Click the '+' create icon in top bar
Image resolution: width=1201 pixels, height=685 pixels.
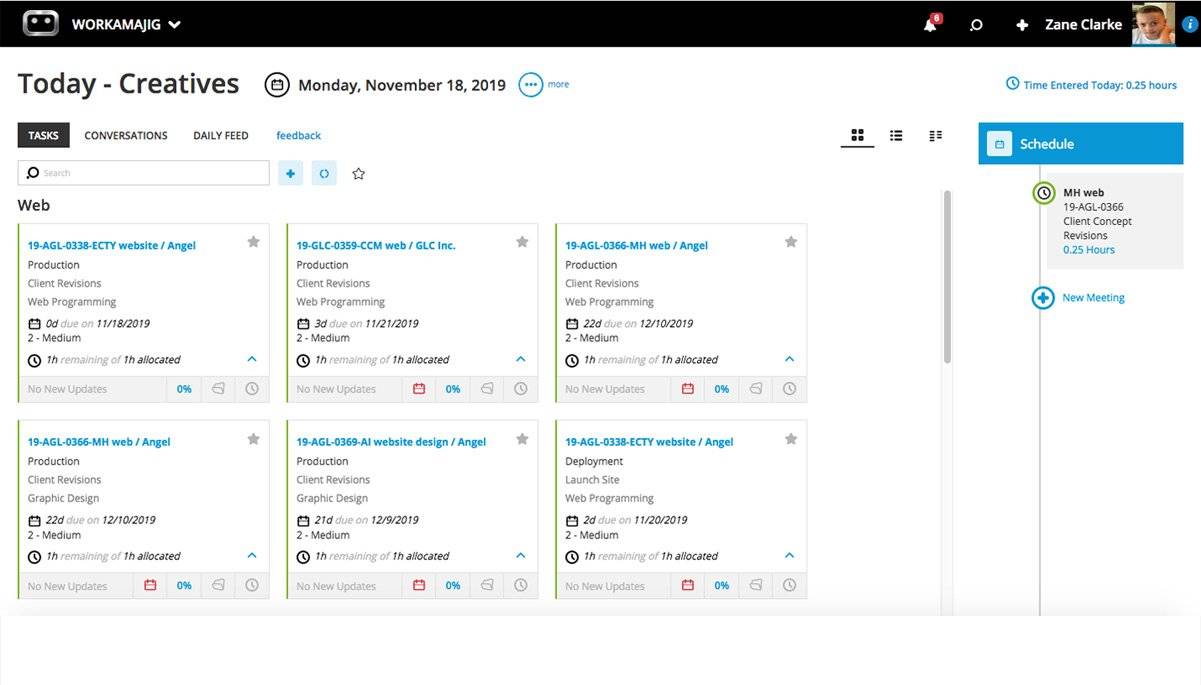click(x=1019, y=24)
